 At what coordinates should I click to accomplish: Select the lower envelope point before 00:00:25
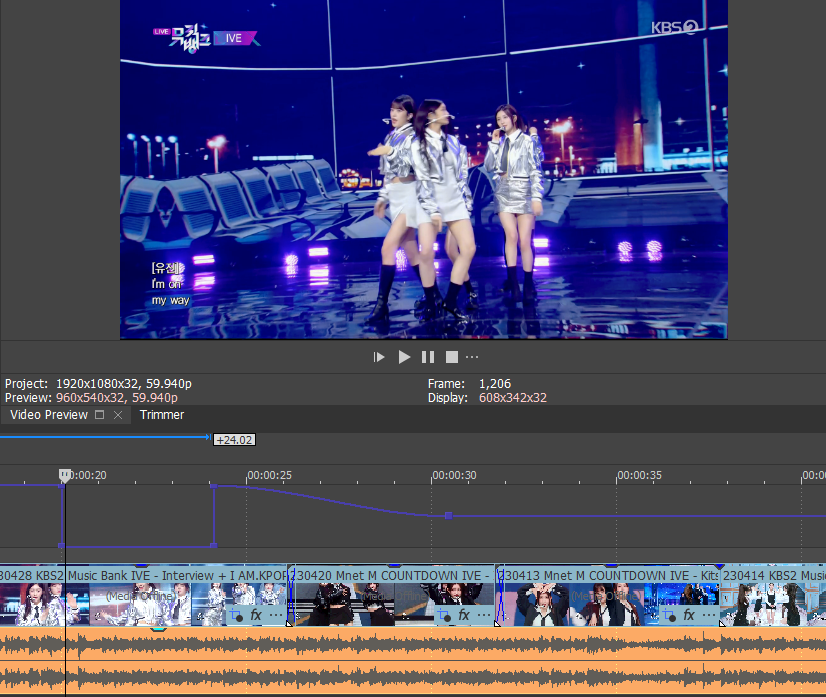click(x=213, y=546)
